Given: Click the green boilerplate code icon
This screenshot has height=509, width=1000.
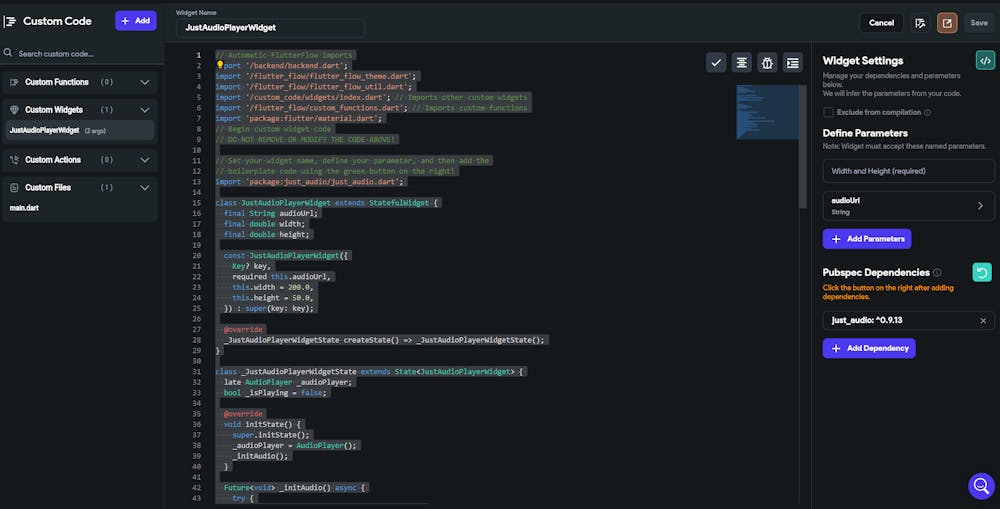Looking at the screenshot, I should pyautogui.click(x=984, y=60).
